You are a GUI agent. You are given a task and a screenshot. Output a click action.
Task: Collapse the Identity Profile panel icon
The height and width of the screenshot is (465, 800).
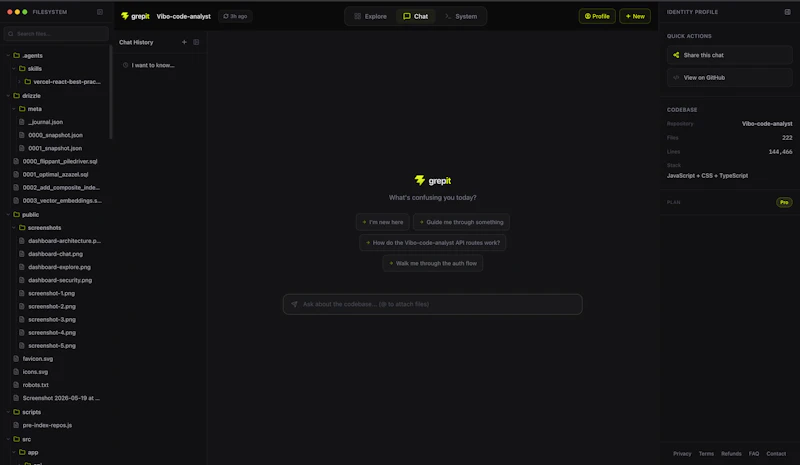point(787,12)
